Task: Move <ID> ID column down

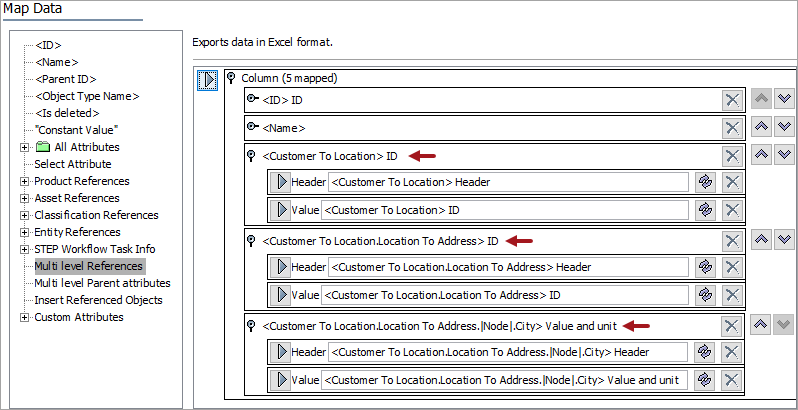Action: tap(784, 99)
